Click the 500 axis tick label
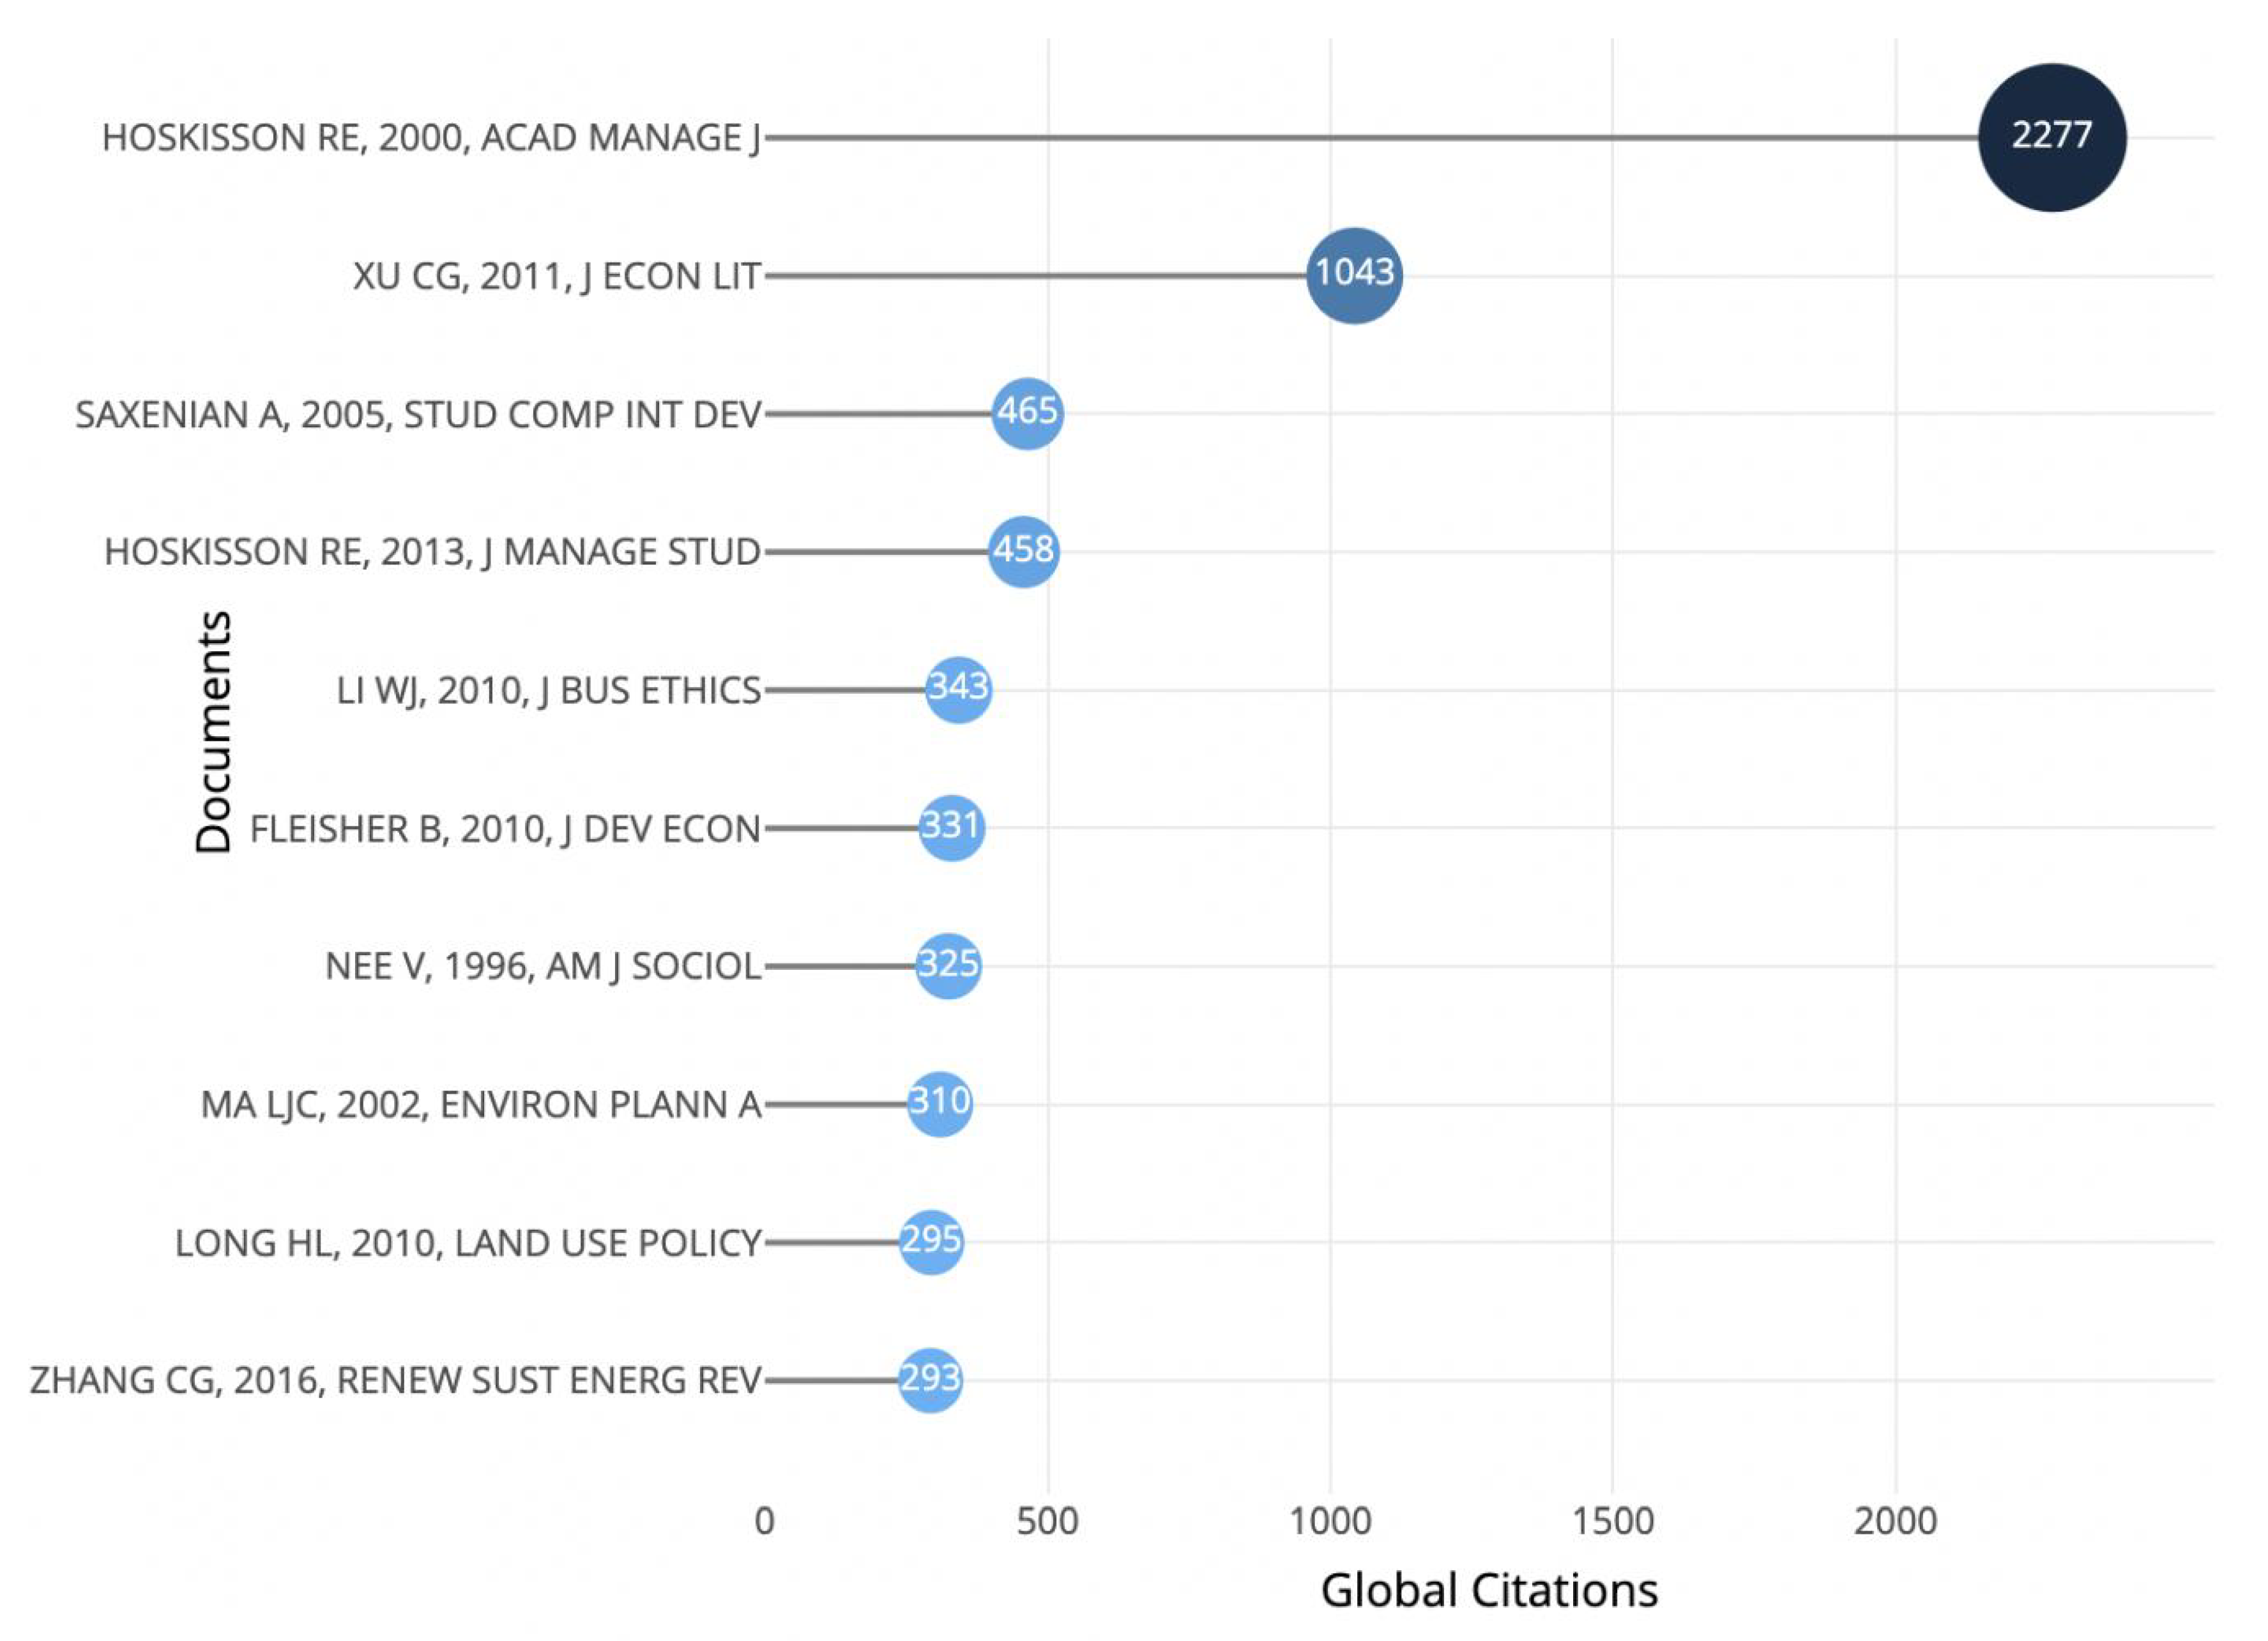 point(1047,1521)
